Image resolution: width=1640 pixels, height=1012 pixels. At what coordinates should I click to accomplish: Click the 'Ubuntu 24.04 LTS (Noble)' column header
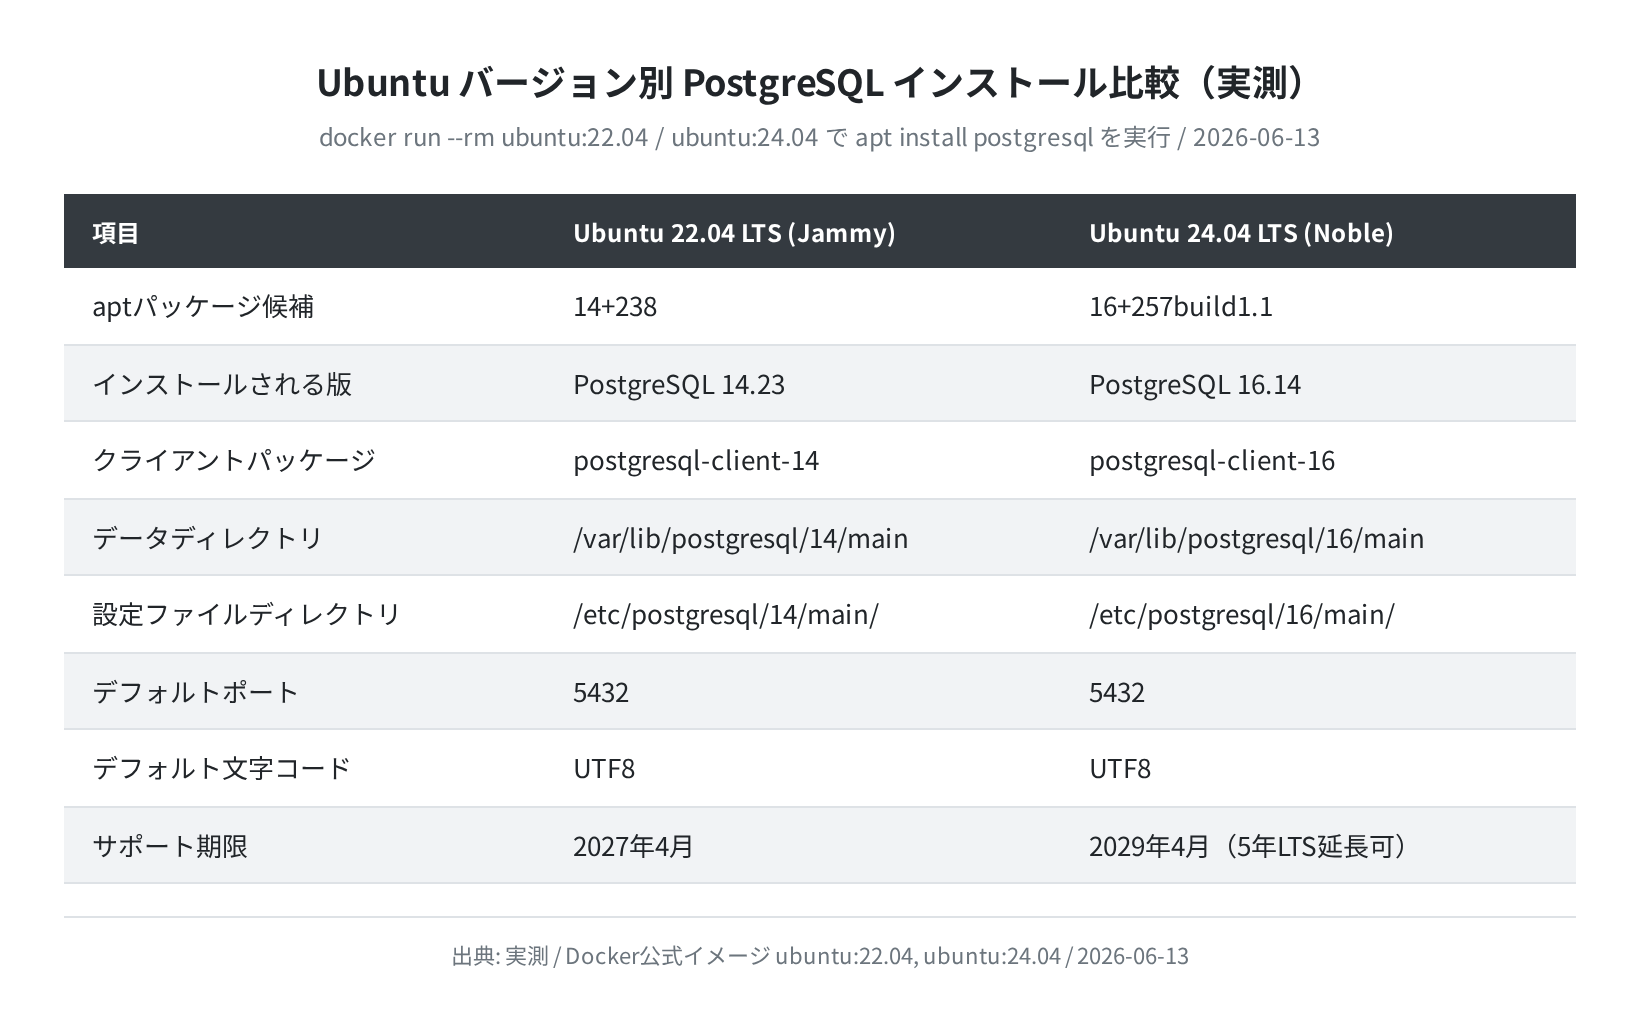(1241, 233)
